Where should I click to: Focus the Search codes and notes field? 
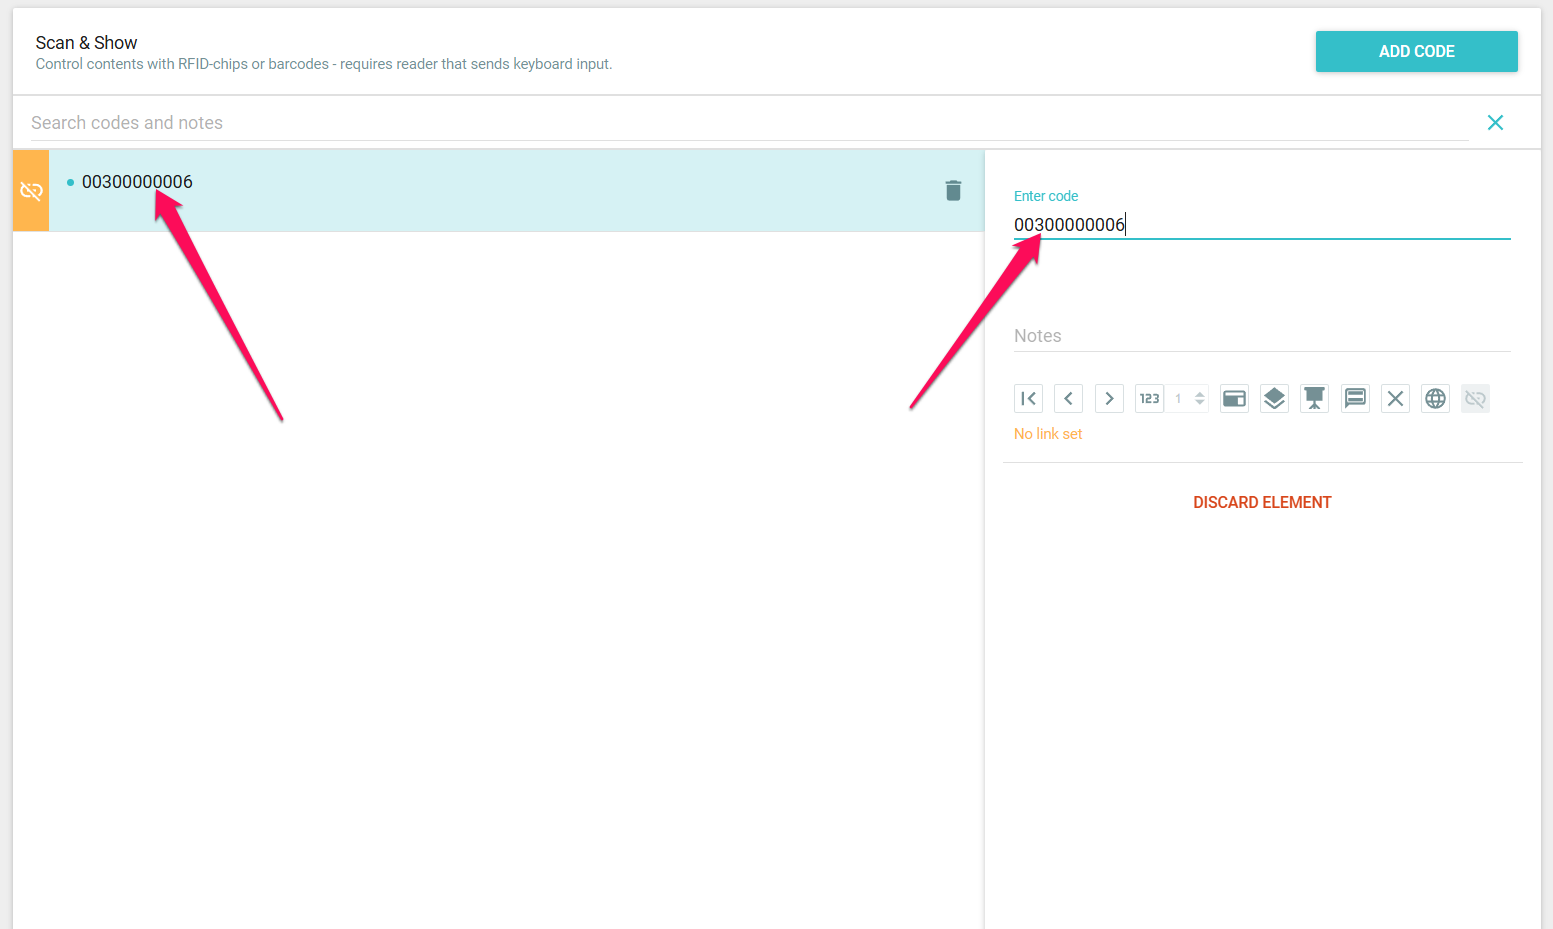click(740, 123)
